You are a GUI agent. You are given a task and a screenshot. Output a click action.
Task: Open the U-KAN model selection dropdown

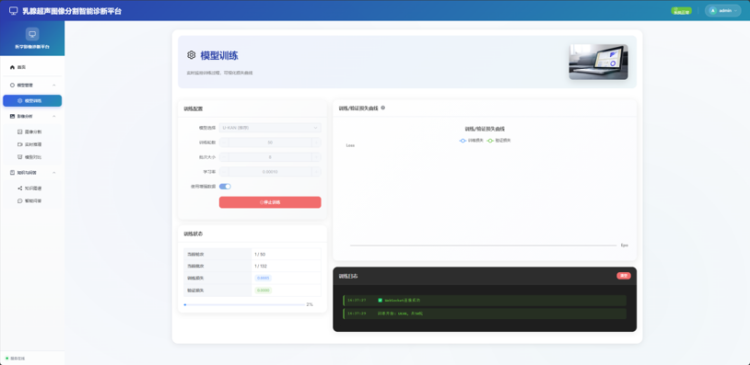[270, 128]
